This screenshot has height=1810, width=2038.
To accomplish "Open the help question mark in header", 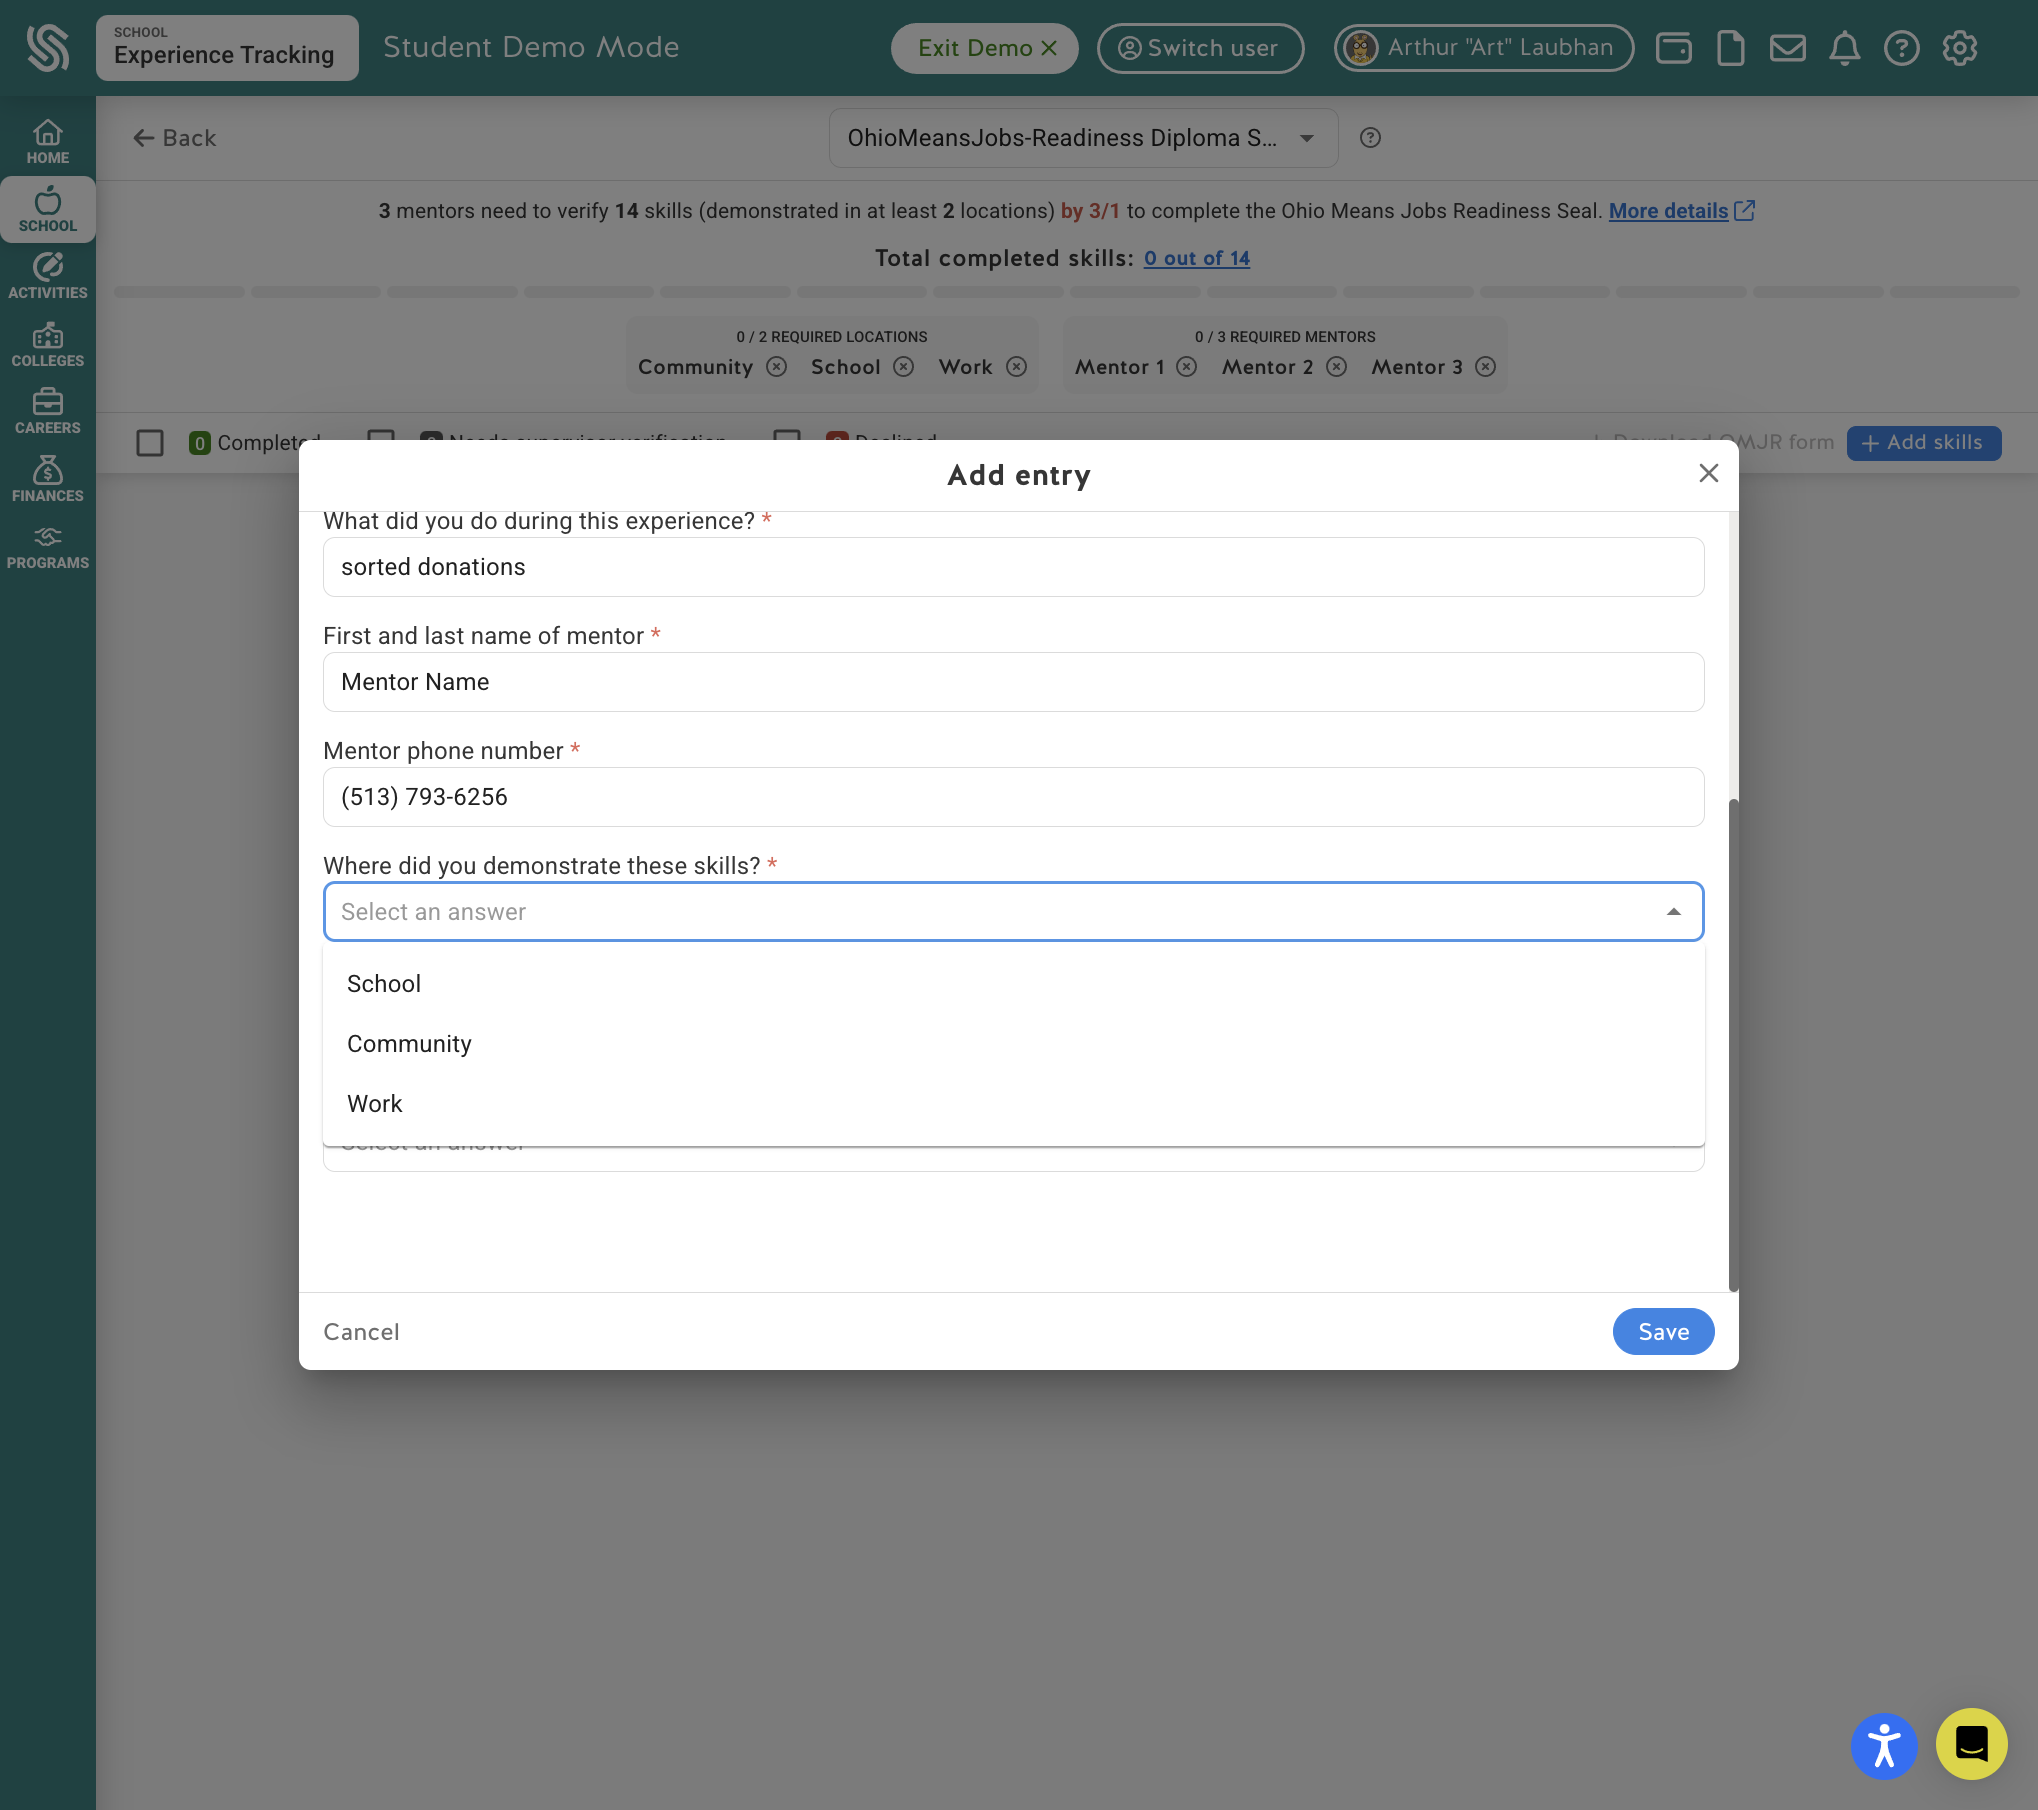I will point(1901,48).
